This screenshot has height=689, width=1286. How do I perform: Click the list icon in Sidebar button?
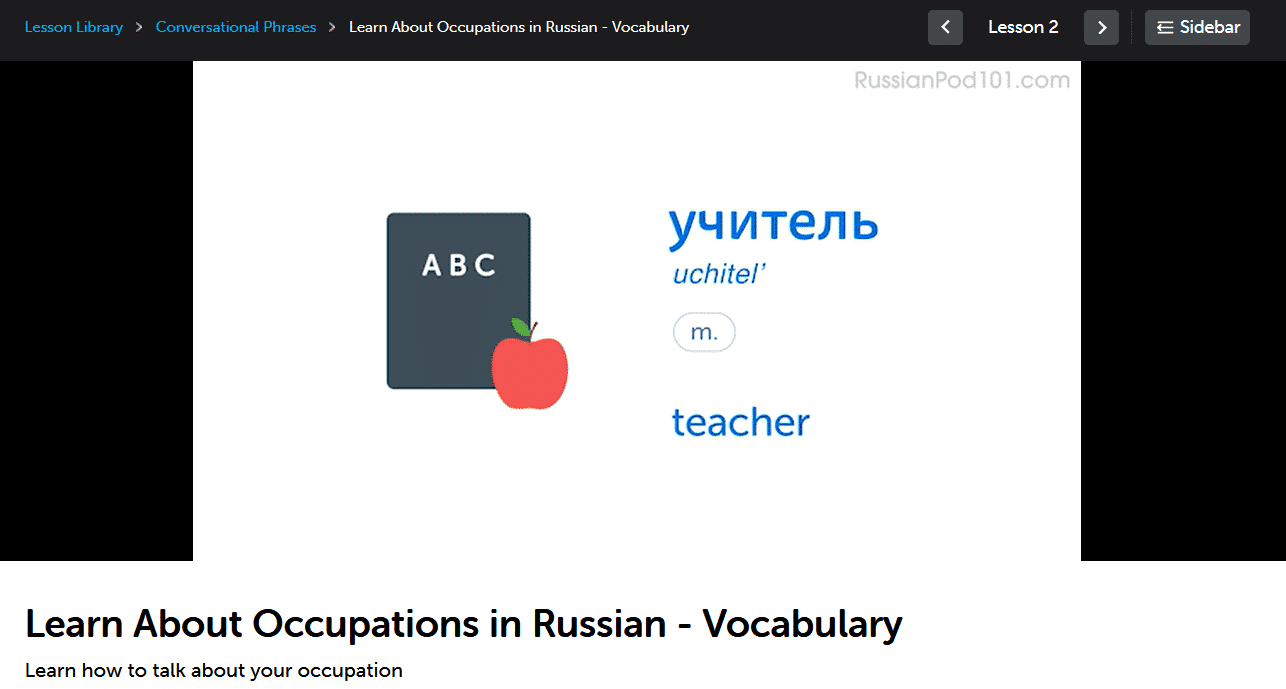(1165, 28)
